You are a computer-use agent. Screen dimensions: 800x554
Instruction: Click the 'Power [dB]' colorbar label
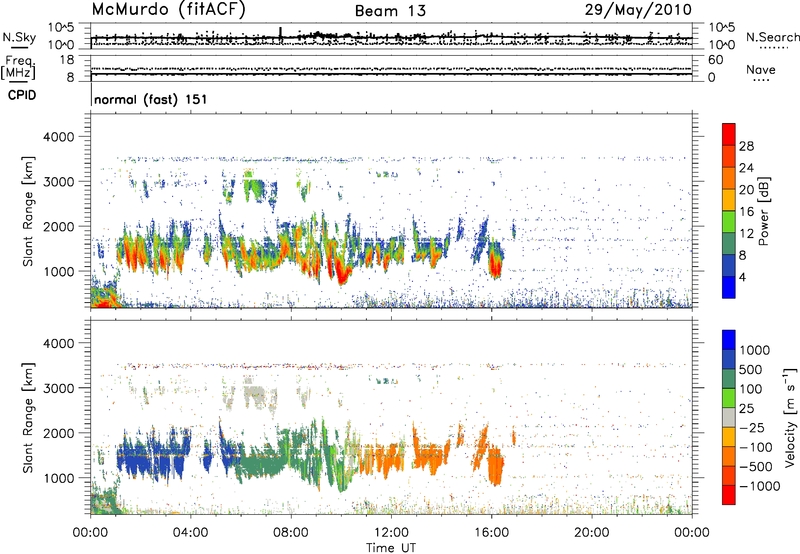coord(764,211)
